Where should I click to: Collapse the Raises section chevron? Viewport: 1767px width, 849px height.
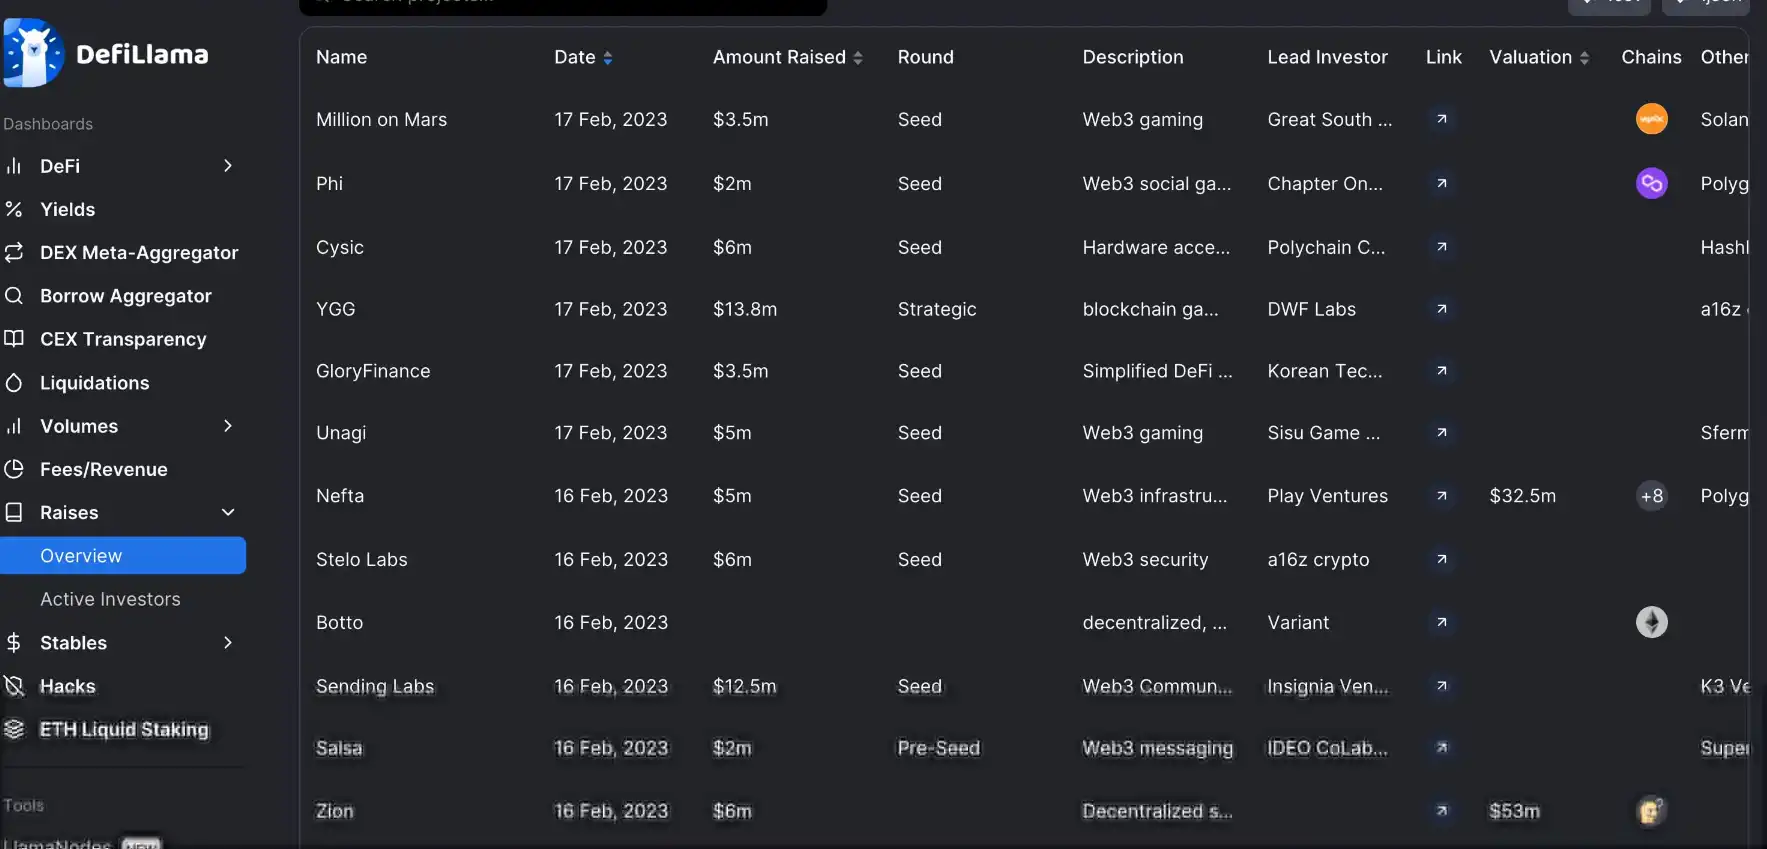tap(228, 512)
